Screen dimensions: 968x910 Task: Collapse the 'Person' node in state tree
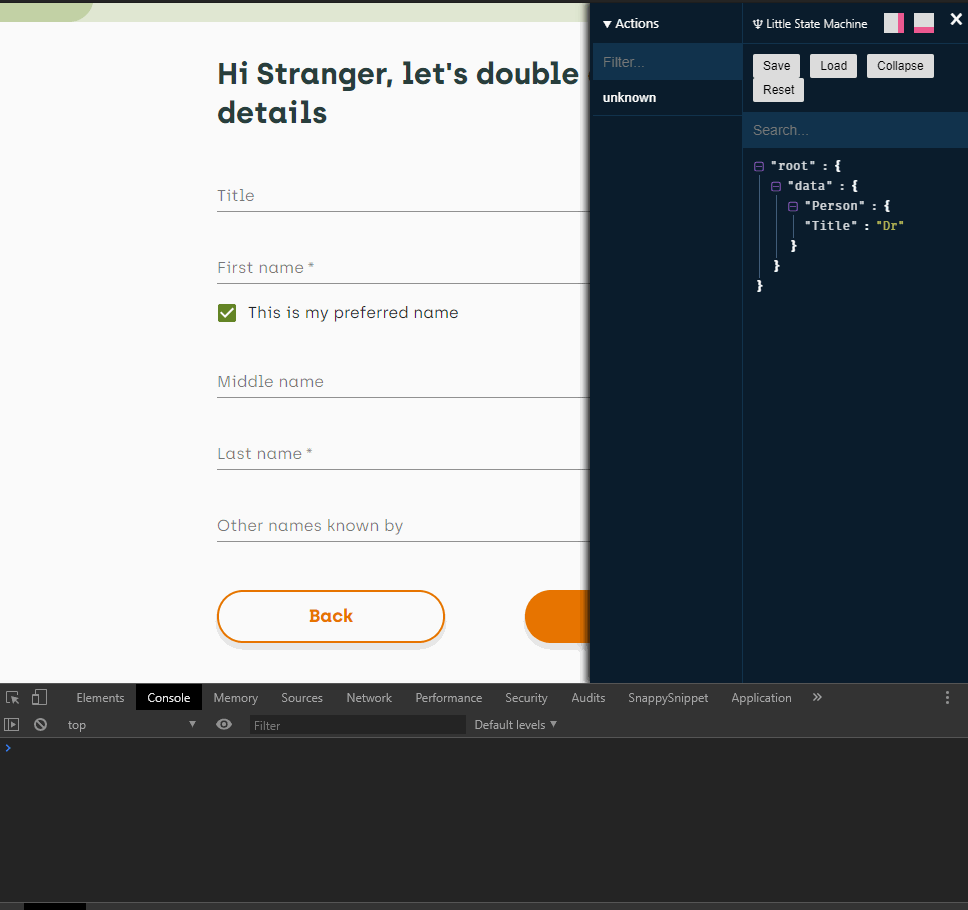click(791, 205)
